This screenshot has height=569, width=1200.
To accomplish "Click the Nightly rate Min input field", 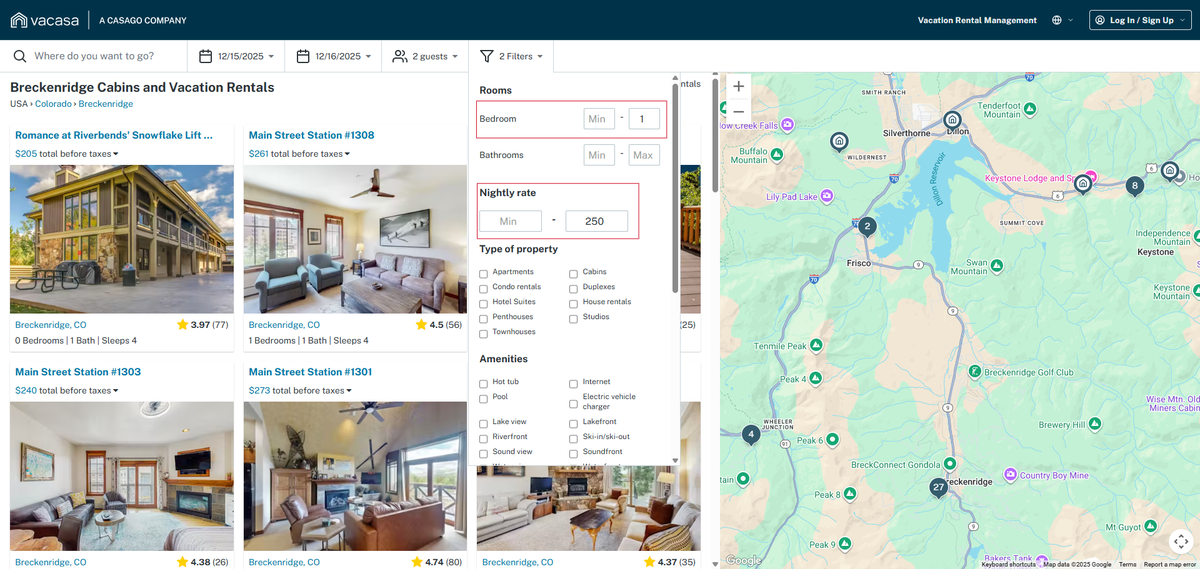I will pos(510,221).
